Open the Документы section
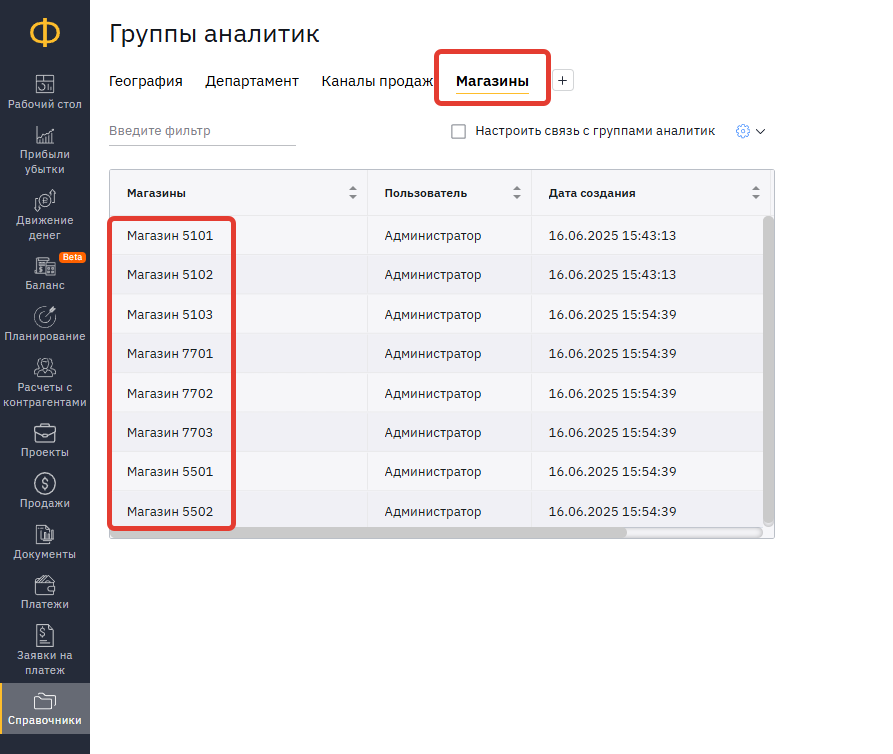This screenshot has width=893, height=754. [x=44, y=542]
